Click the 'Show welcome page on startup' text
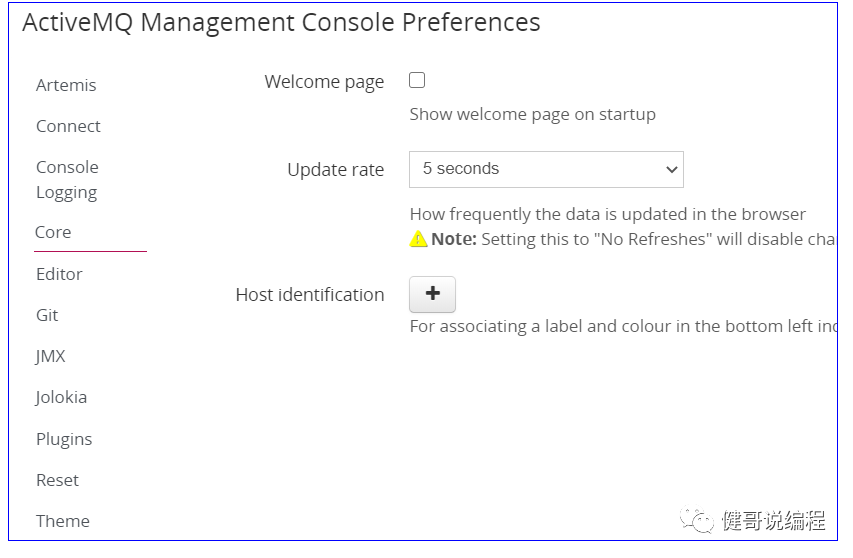This screenshot has height=558, width=853. click(x=532, y=114)
